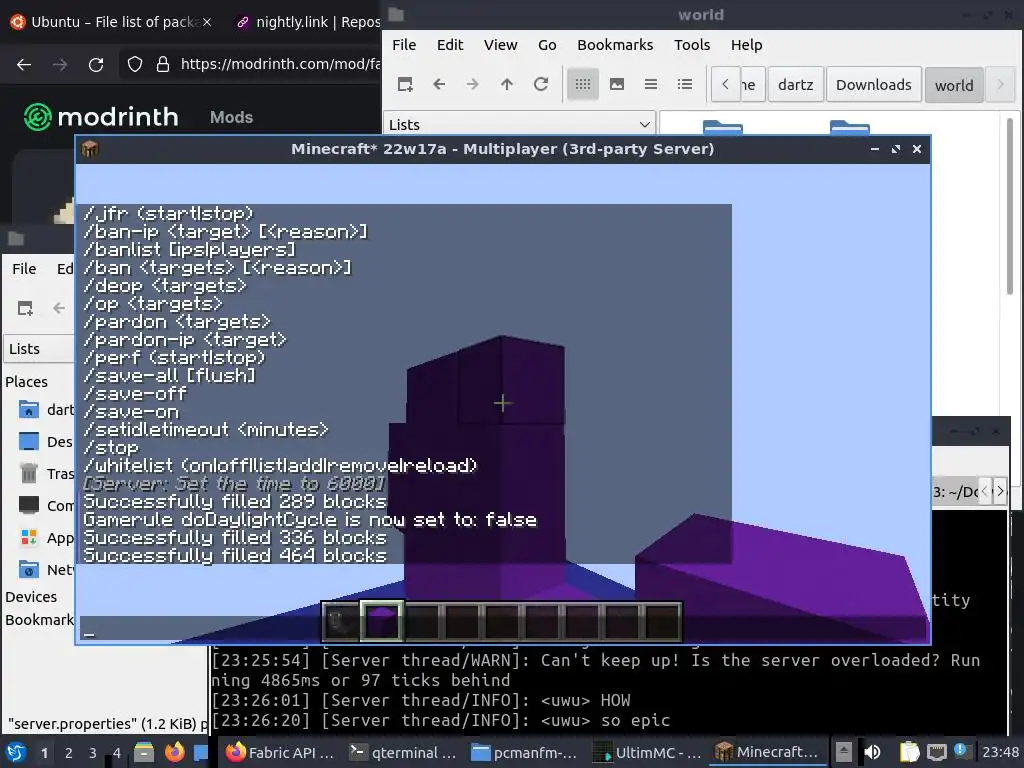Click the 23:48 panel clock
The width and height of the screenshot is (1024, 768).
click(1000, 752)
